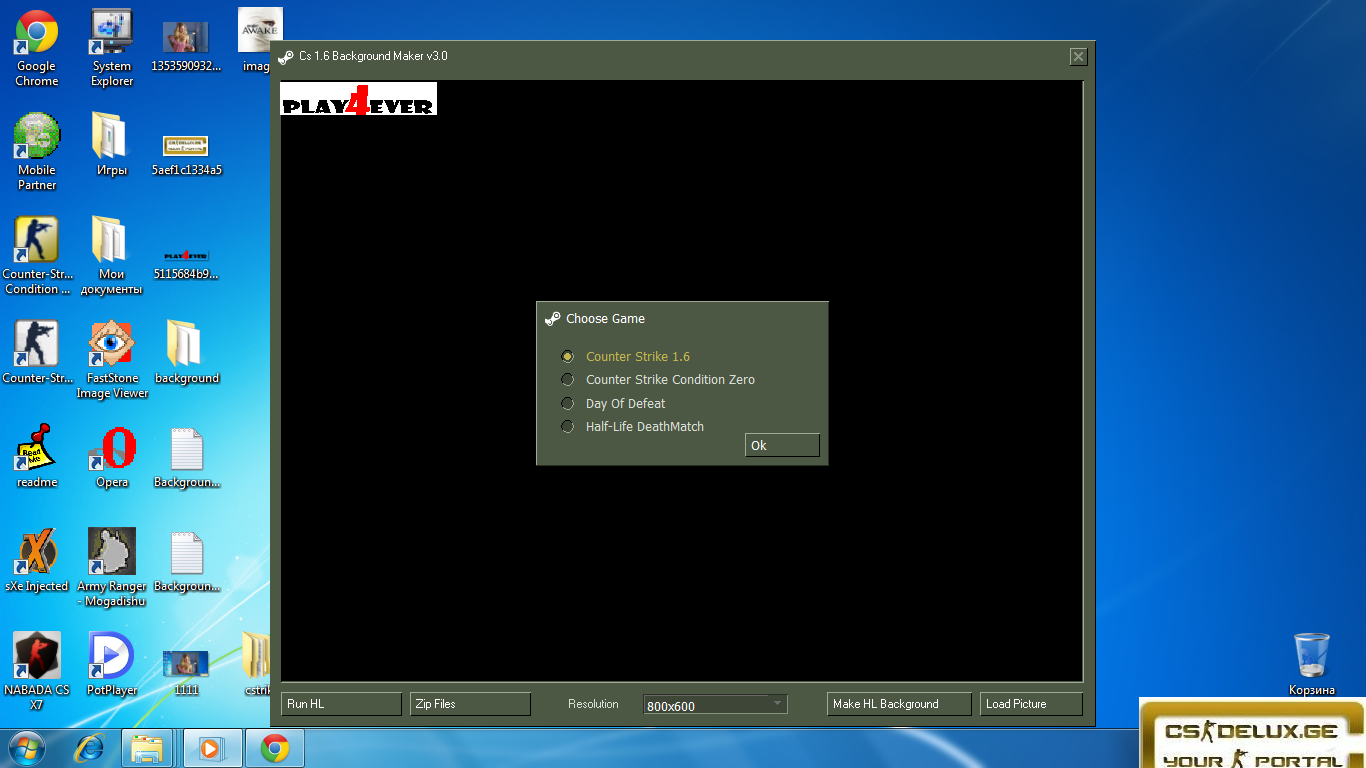Click the Play4Ever logo banner
The image size is (1366, 768).
pos(358,100)
